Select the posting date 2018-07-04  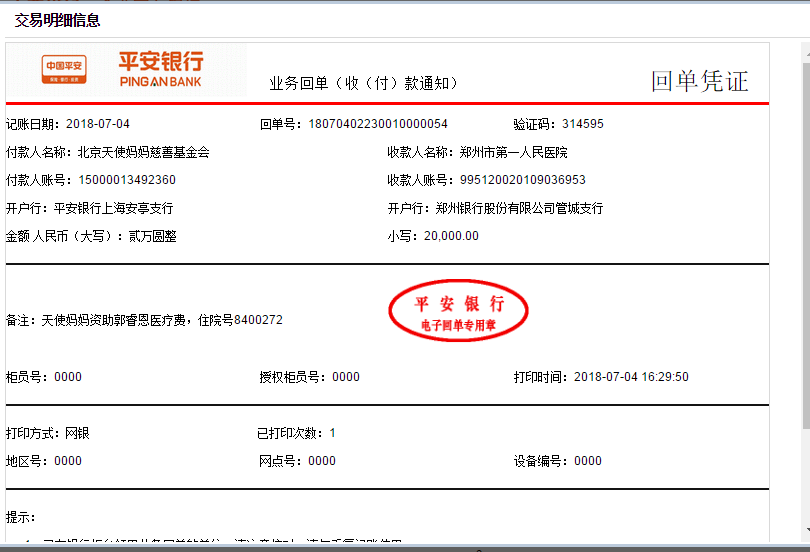98,124
